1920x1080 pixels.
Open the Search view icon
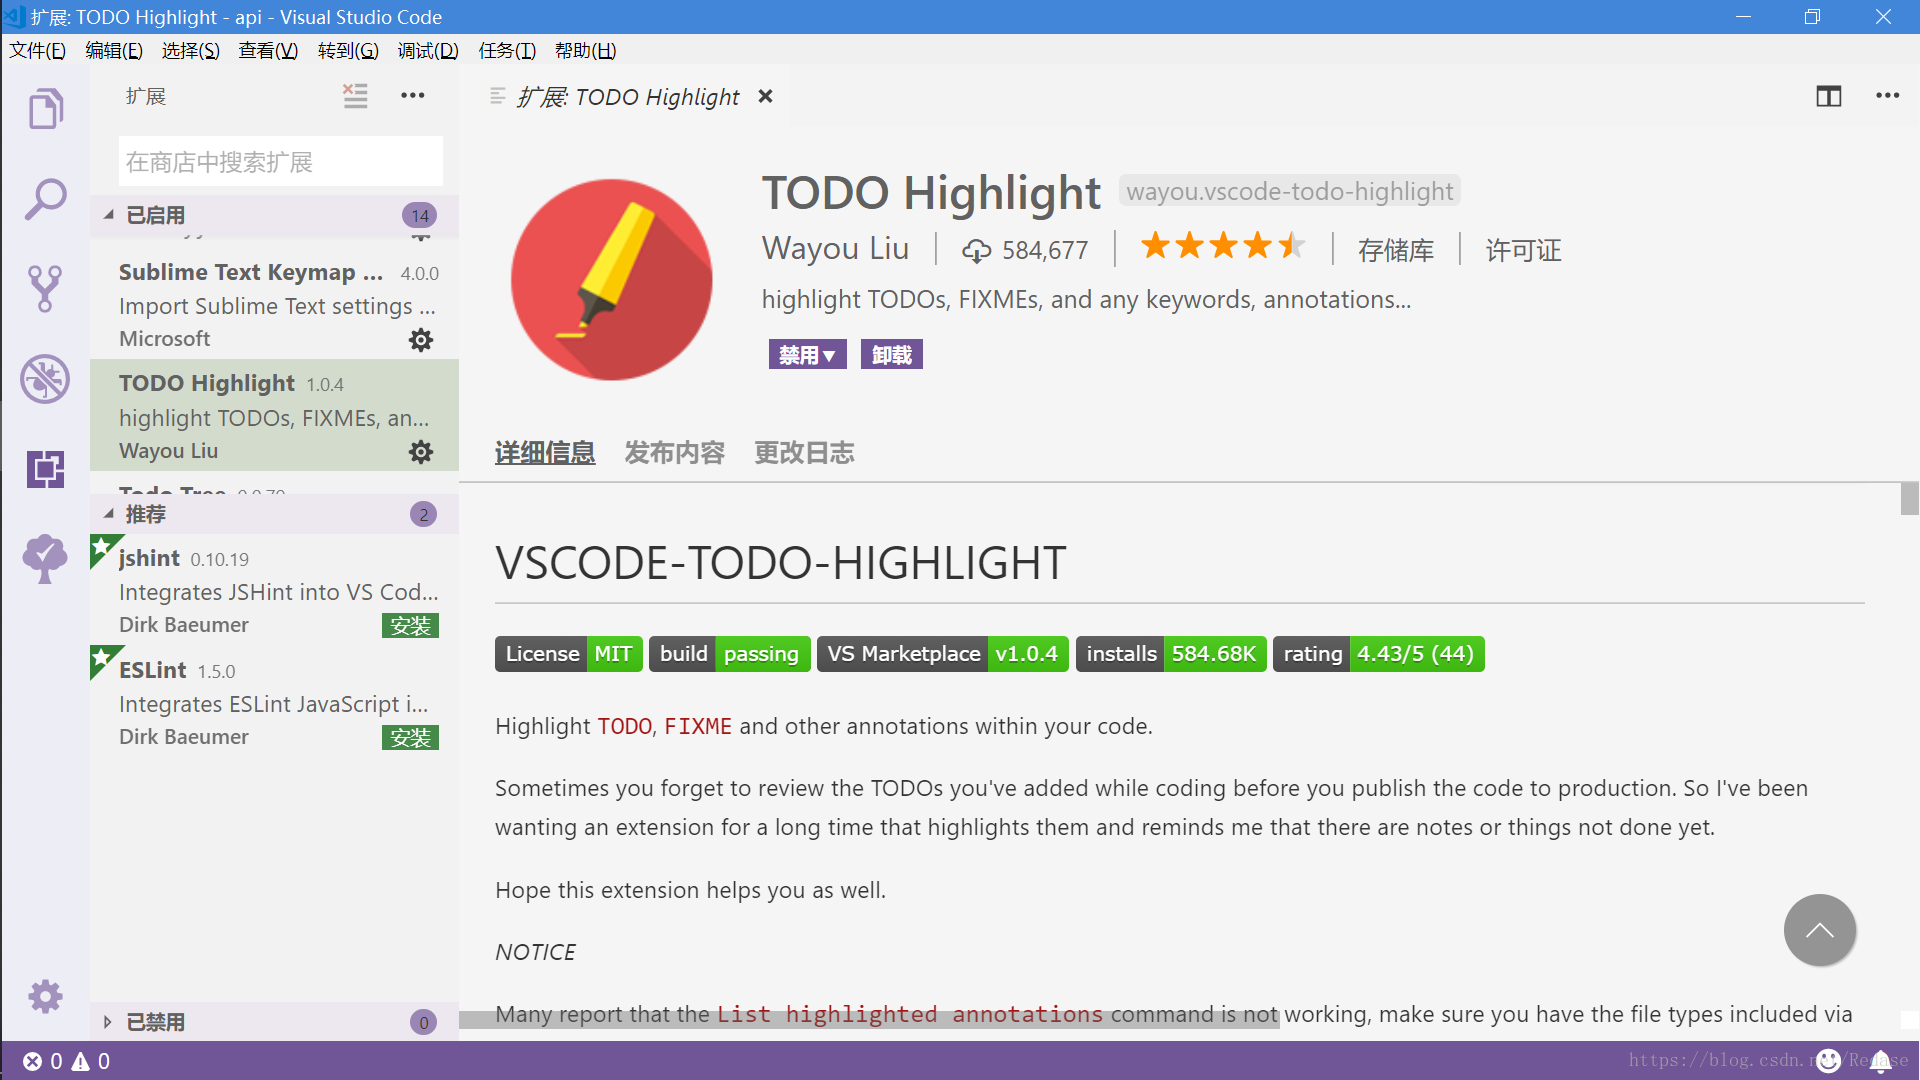click(45, 199)
